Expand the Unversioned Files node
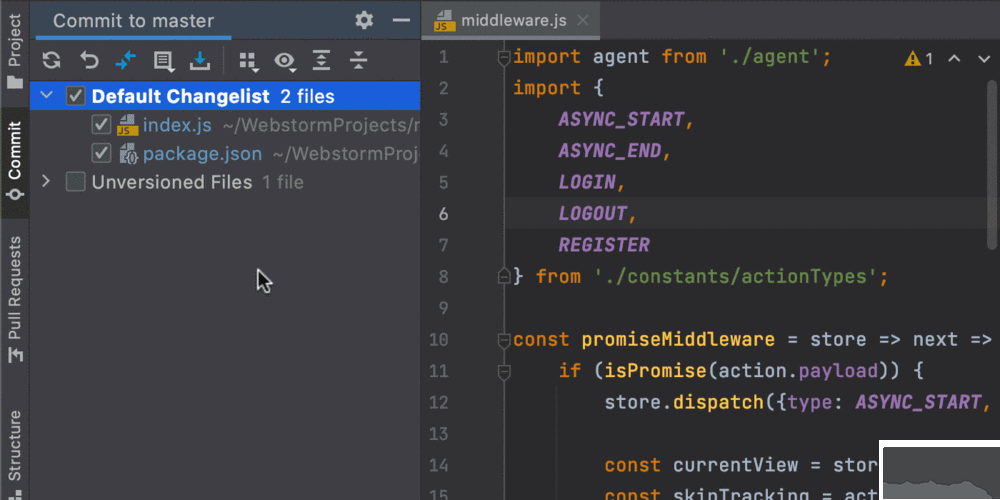The image size is (1000, 500). tap(46, 182)
